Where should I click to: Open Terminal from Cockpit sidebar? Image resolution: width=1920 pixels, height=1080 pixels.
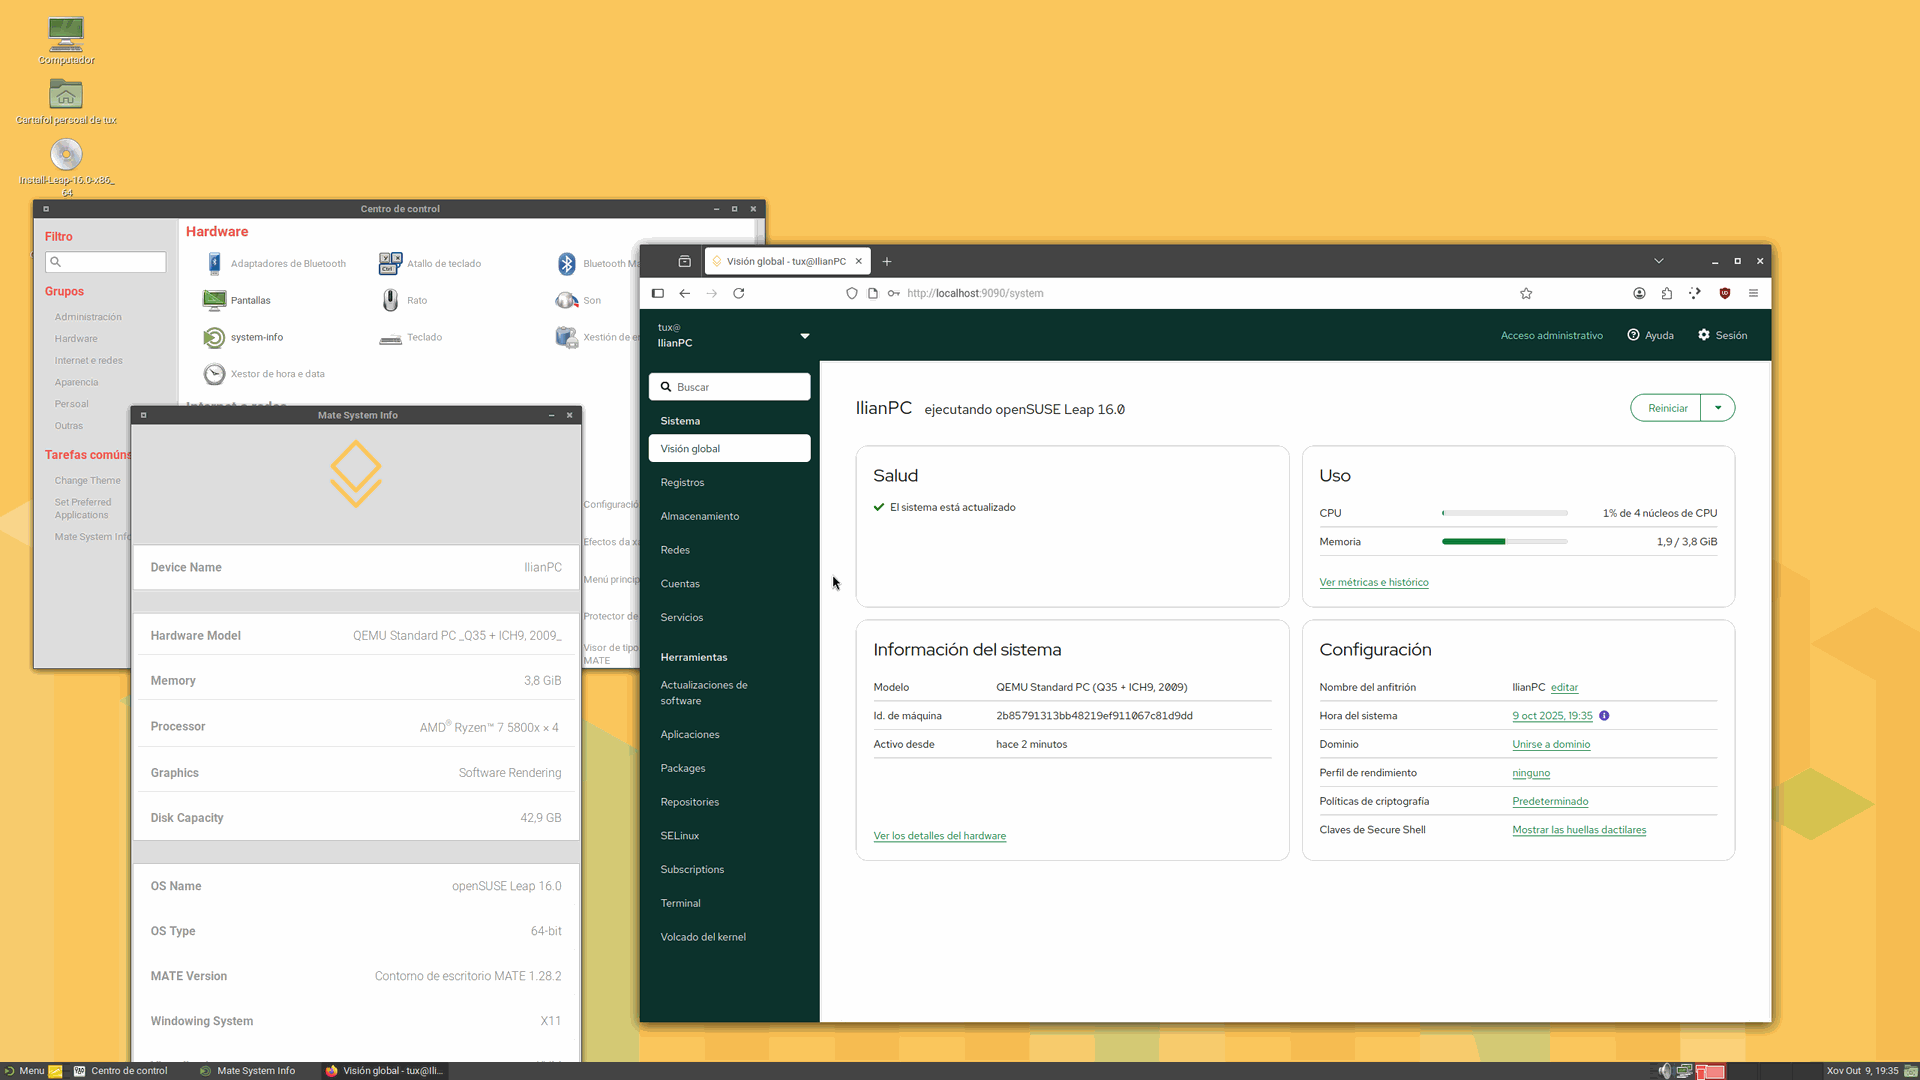[x=680, y=903]
